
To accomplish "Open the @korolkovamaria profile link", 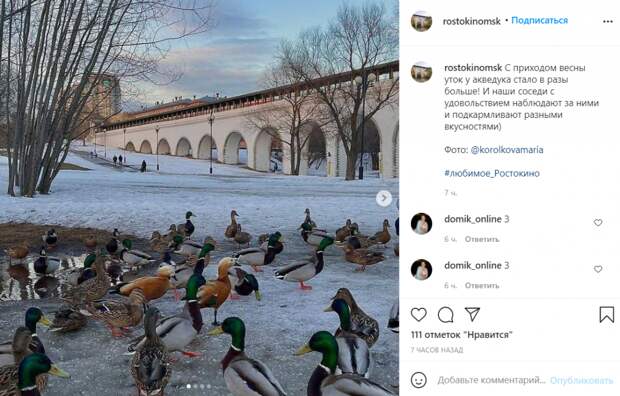I will click(x=507, y=150).
